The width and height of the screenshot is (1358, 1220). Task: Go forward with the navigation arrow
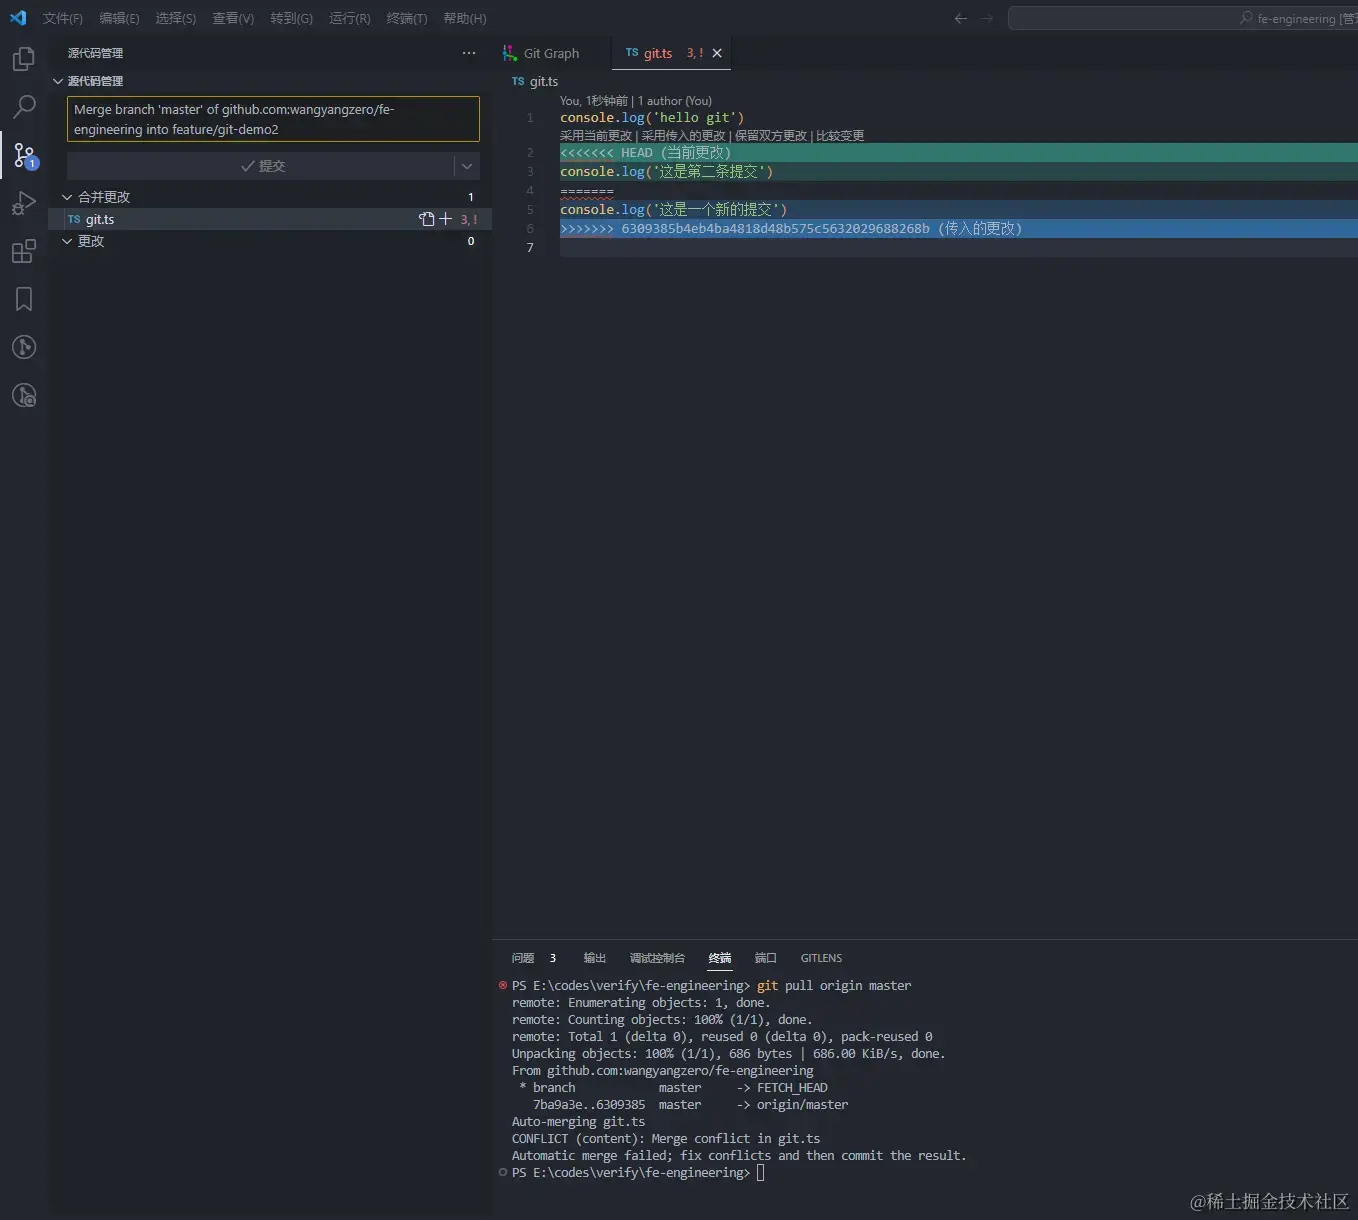[987, 18]
